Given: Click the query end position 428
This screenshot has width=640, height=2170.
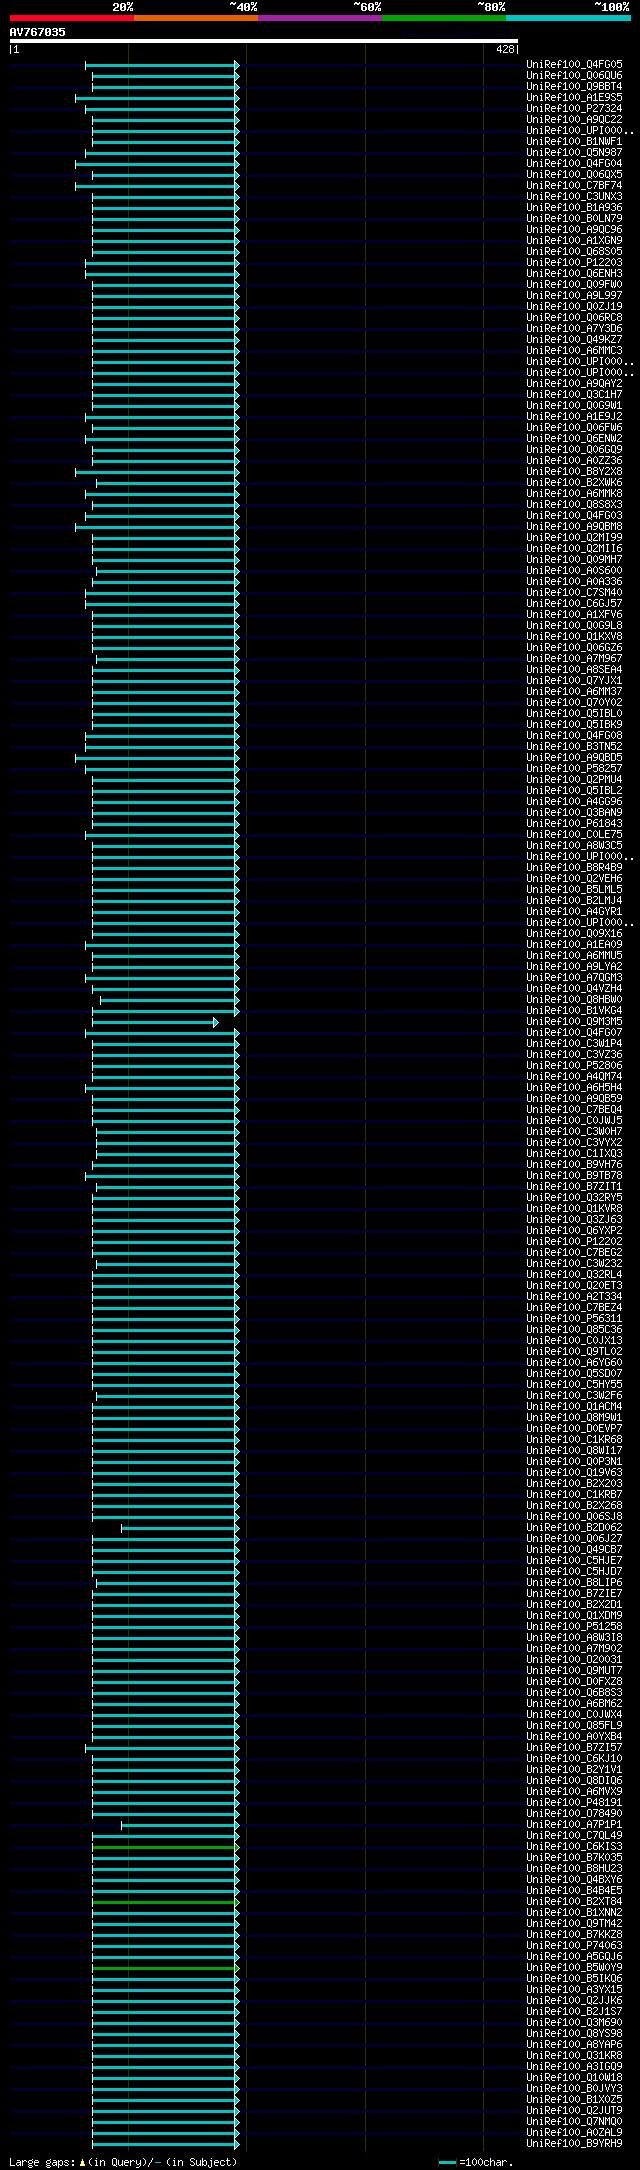Looking at the screenshot, I should [x=505, y=49].
